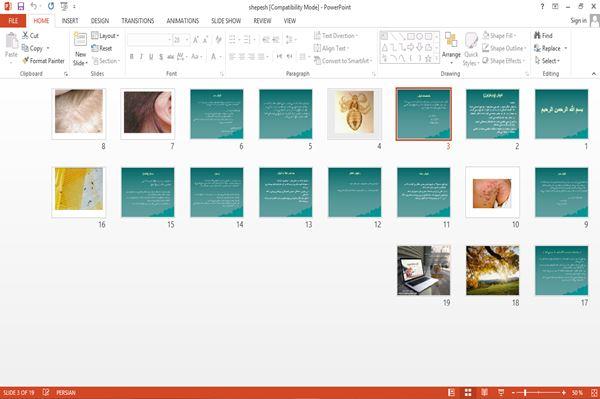Screen dimensions: 600x399
Task: Switch to the SLIDE SHOW tab
Action: point(226,21)
